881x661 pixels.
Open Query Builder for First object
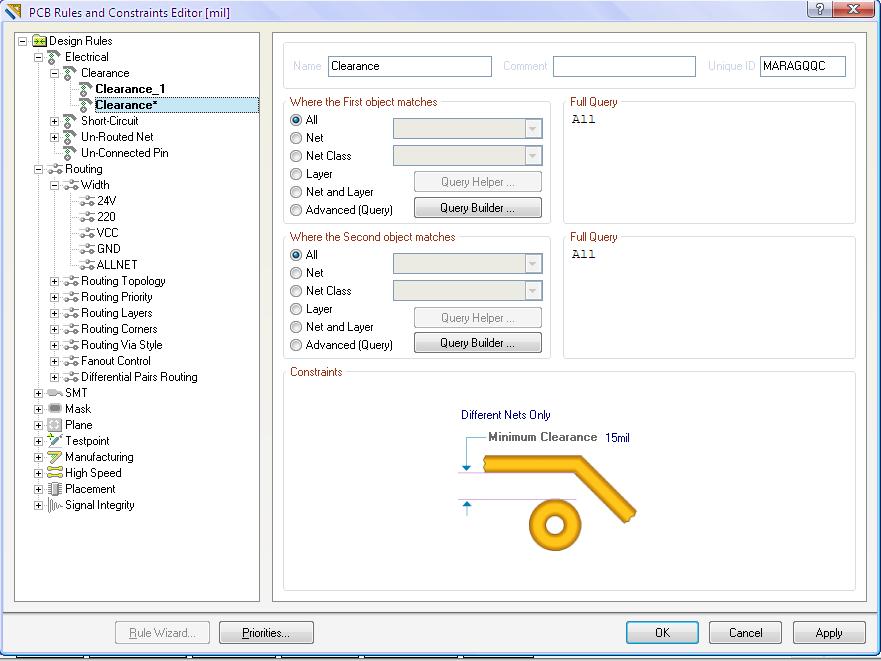(478, 208)
